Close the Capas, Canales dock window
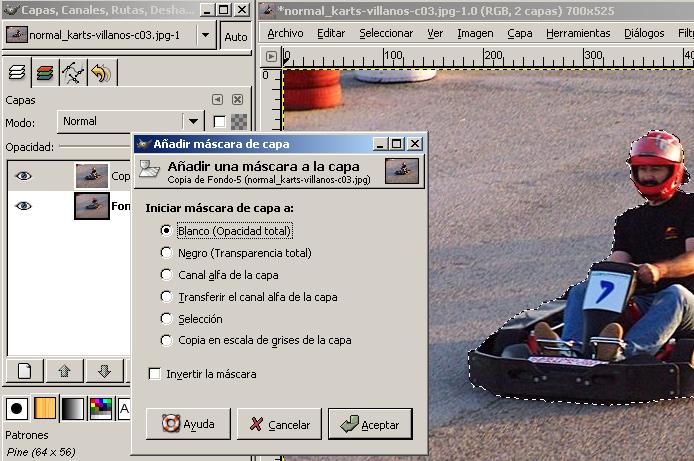 pyautogui.click(x=242, y=10)
